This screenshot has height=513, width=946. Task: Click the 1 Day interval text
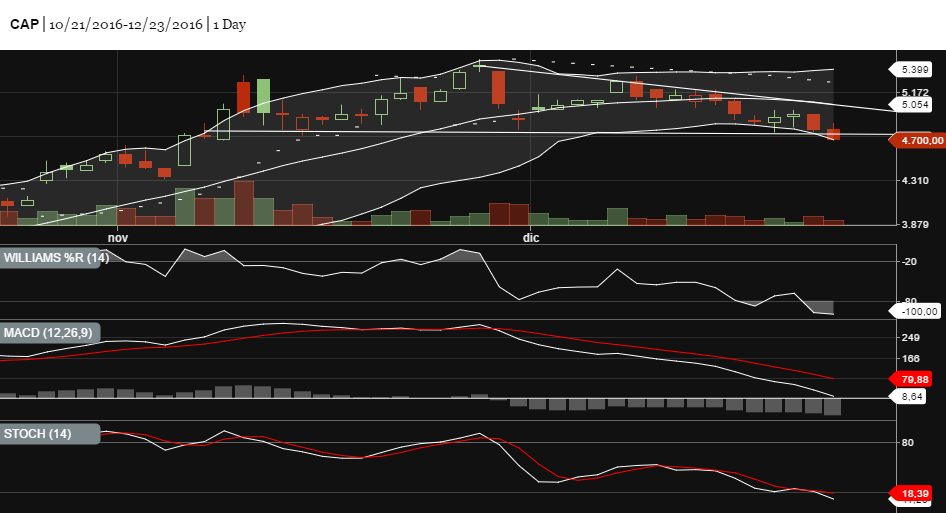coord(229,25)
